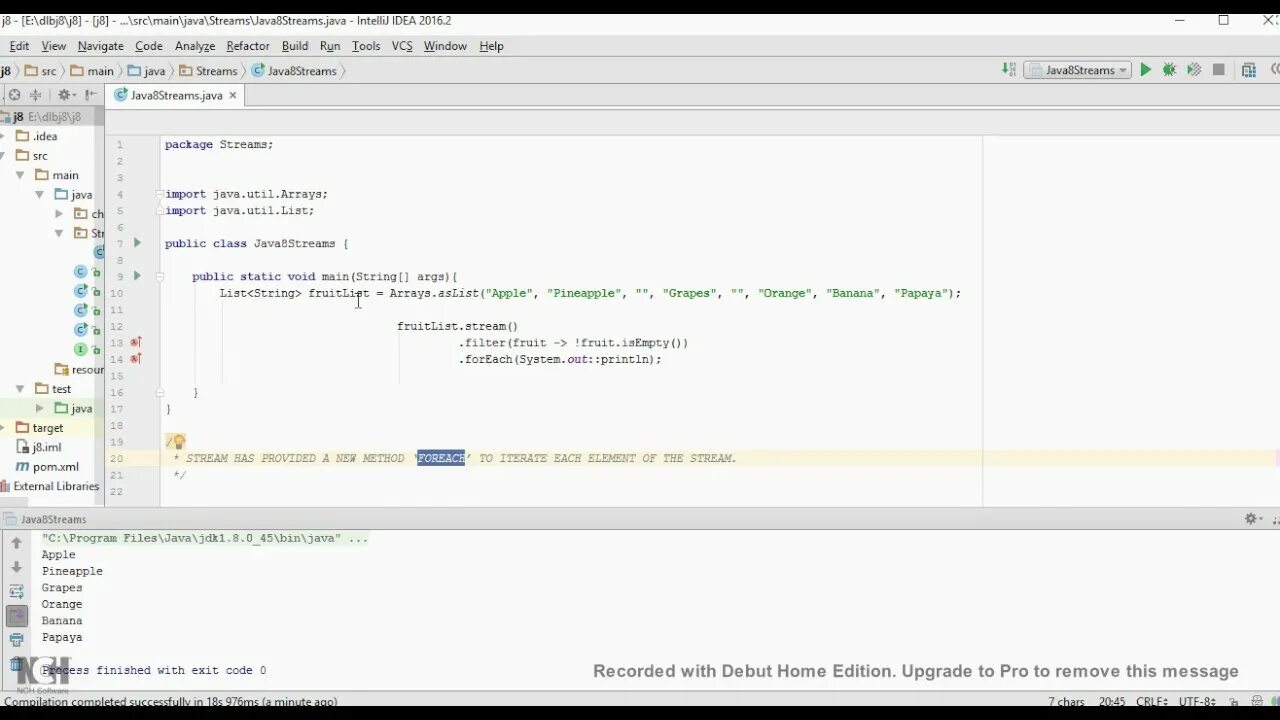The height and width of the screenshot is (720, 1280).
Task: Open the Java8Streams run configuration dropdown
Action: pyautogui.click(x=1077, y=70)
